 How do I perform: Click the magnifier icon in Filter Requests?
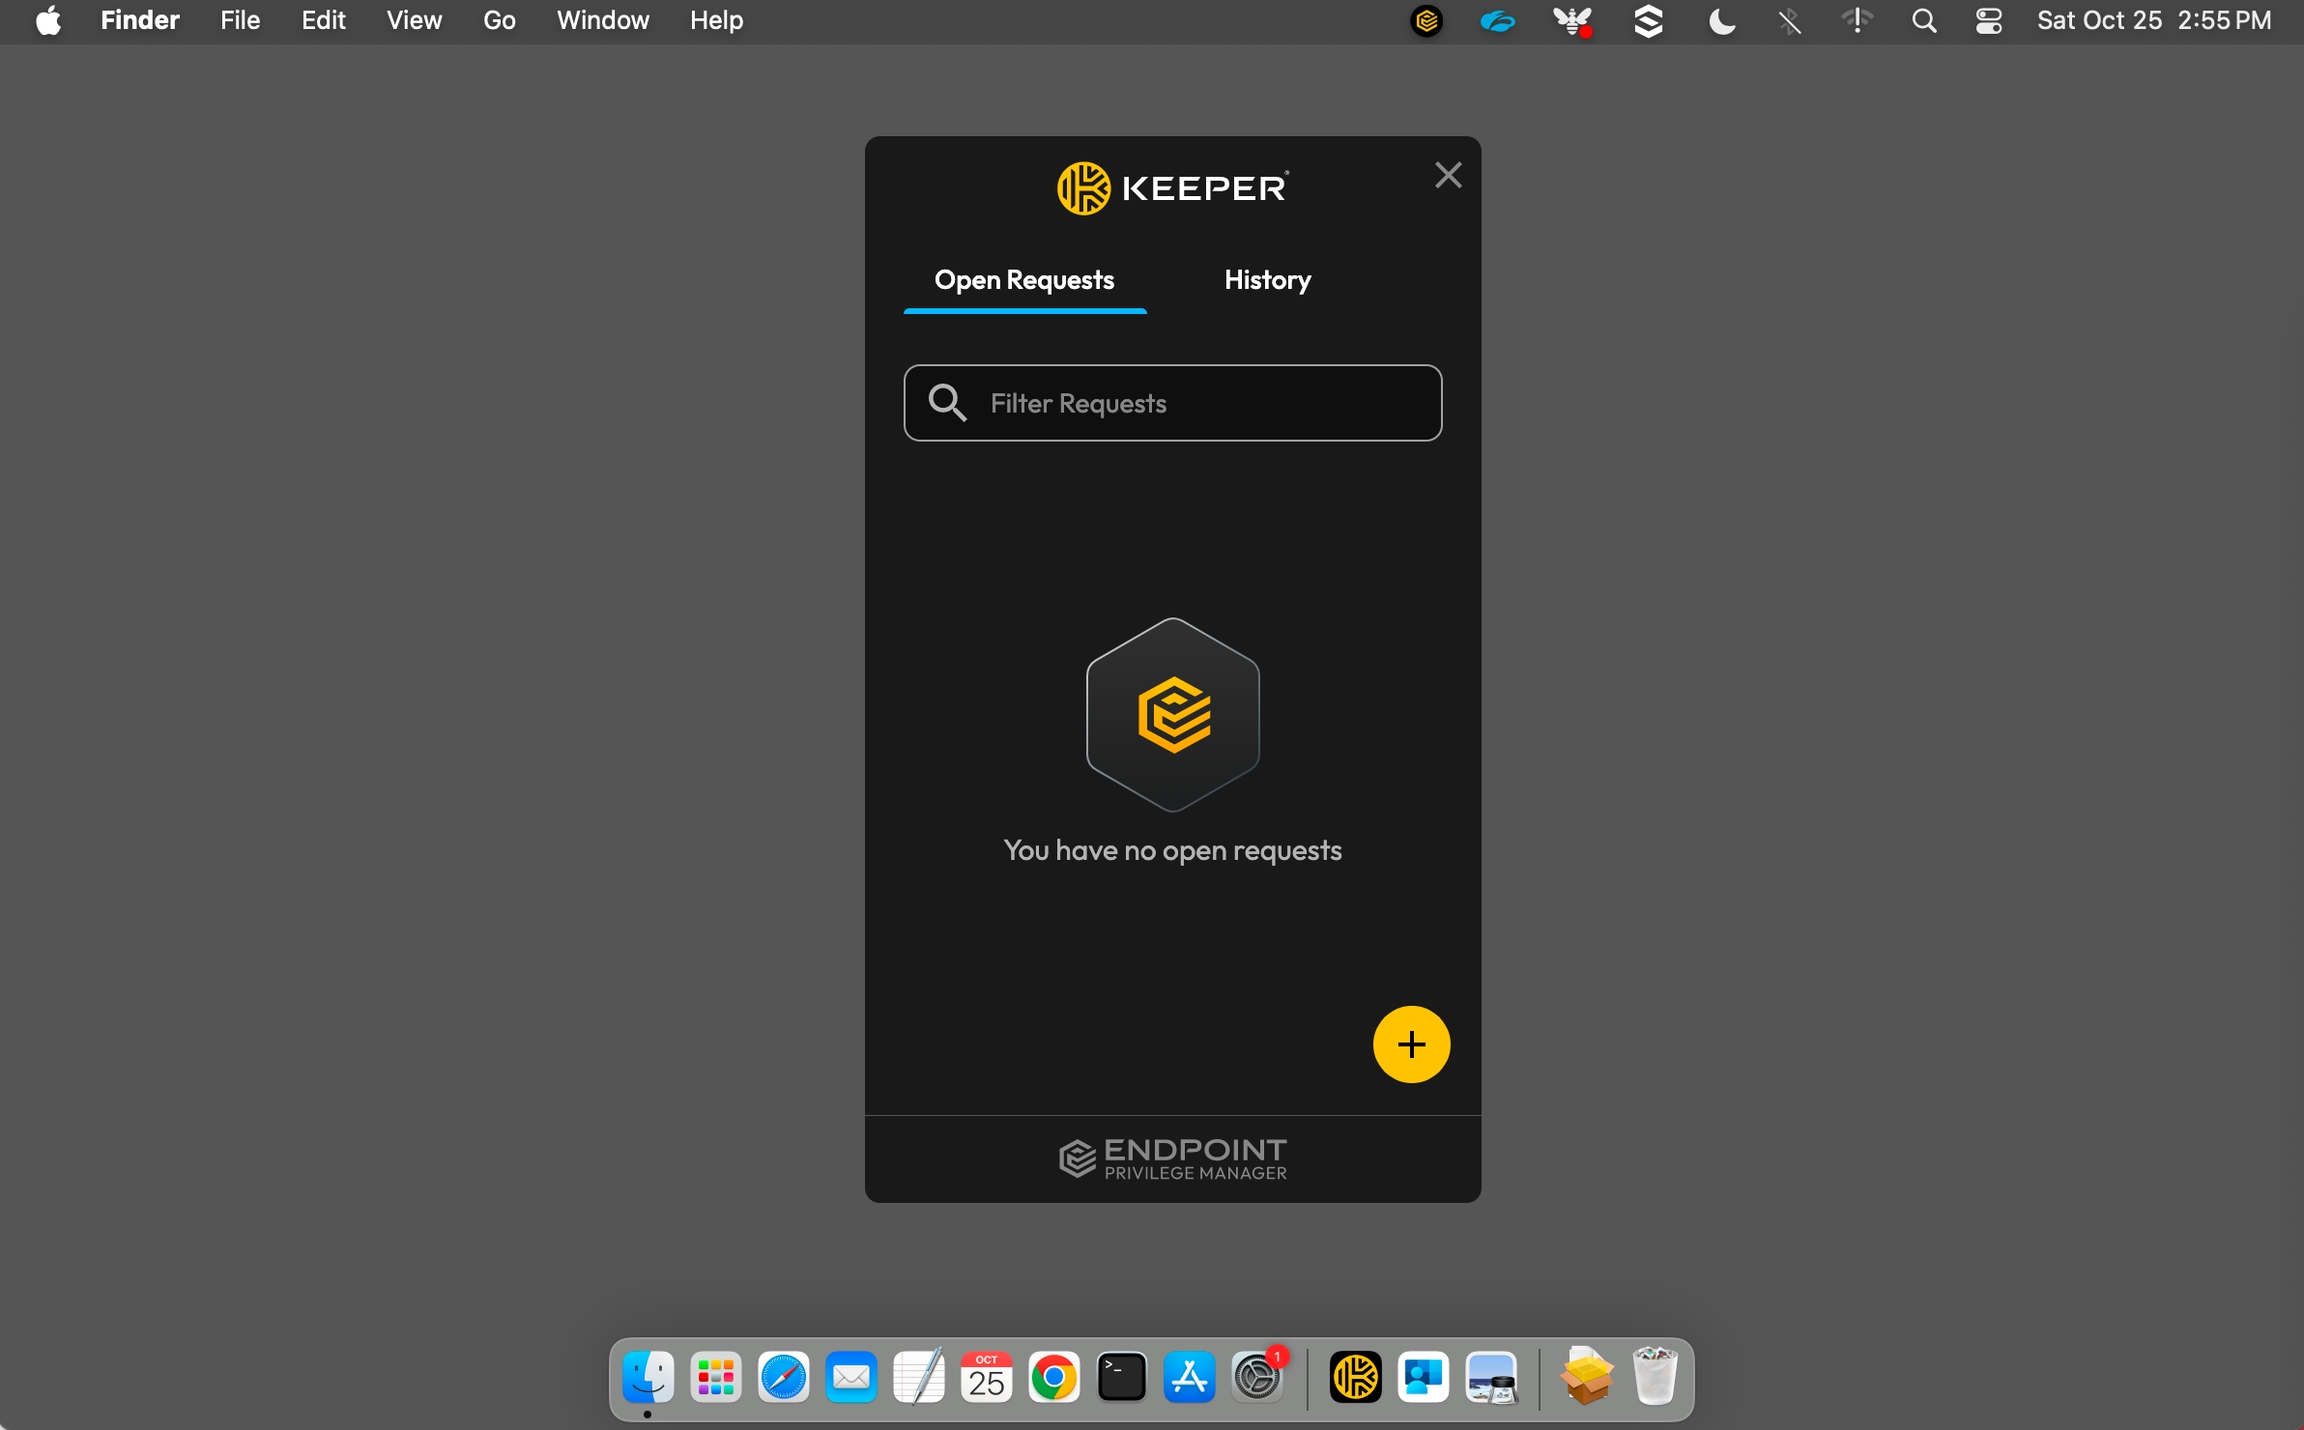(946, 403)
